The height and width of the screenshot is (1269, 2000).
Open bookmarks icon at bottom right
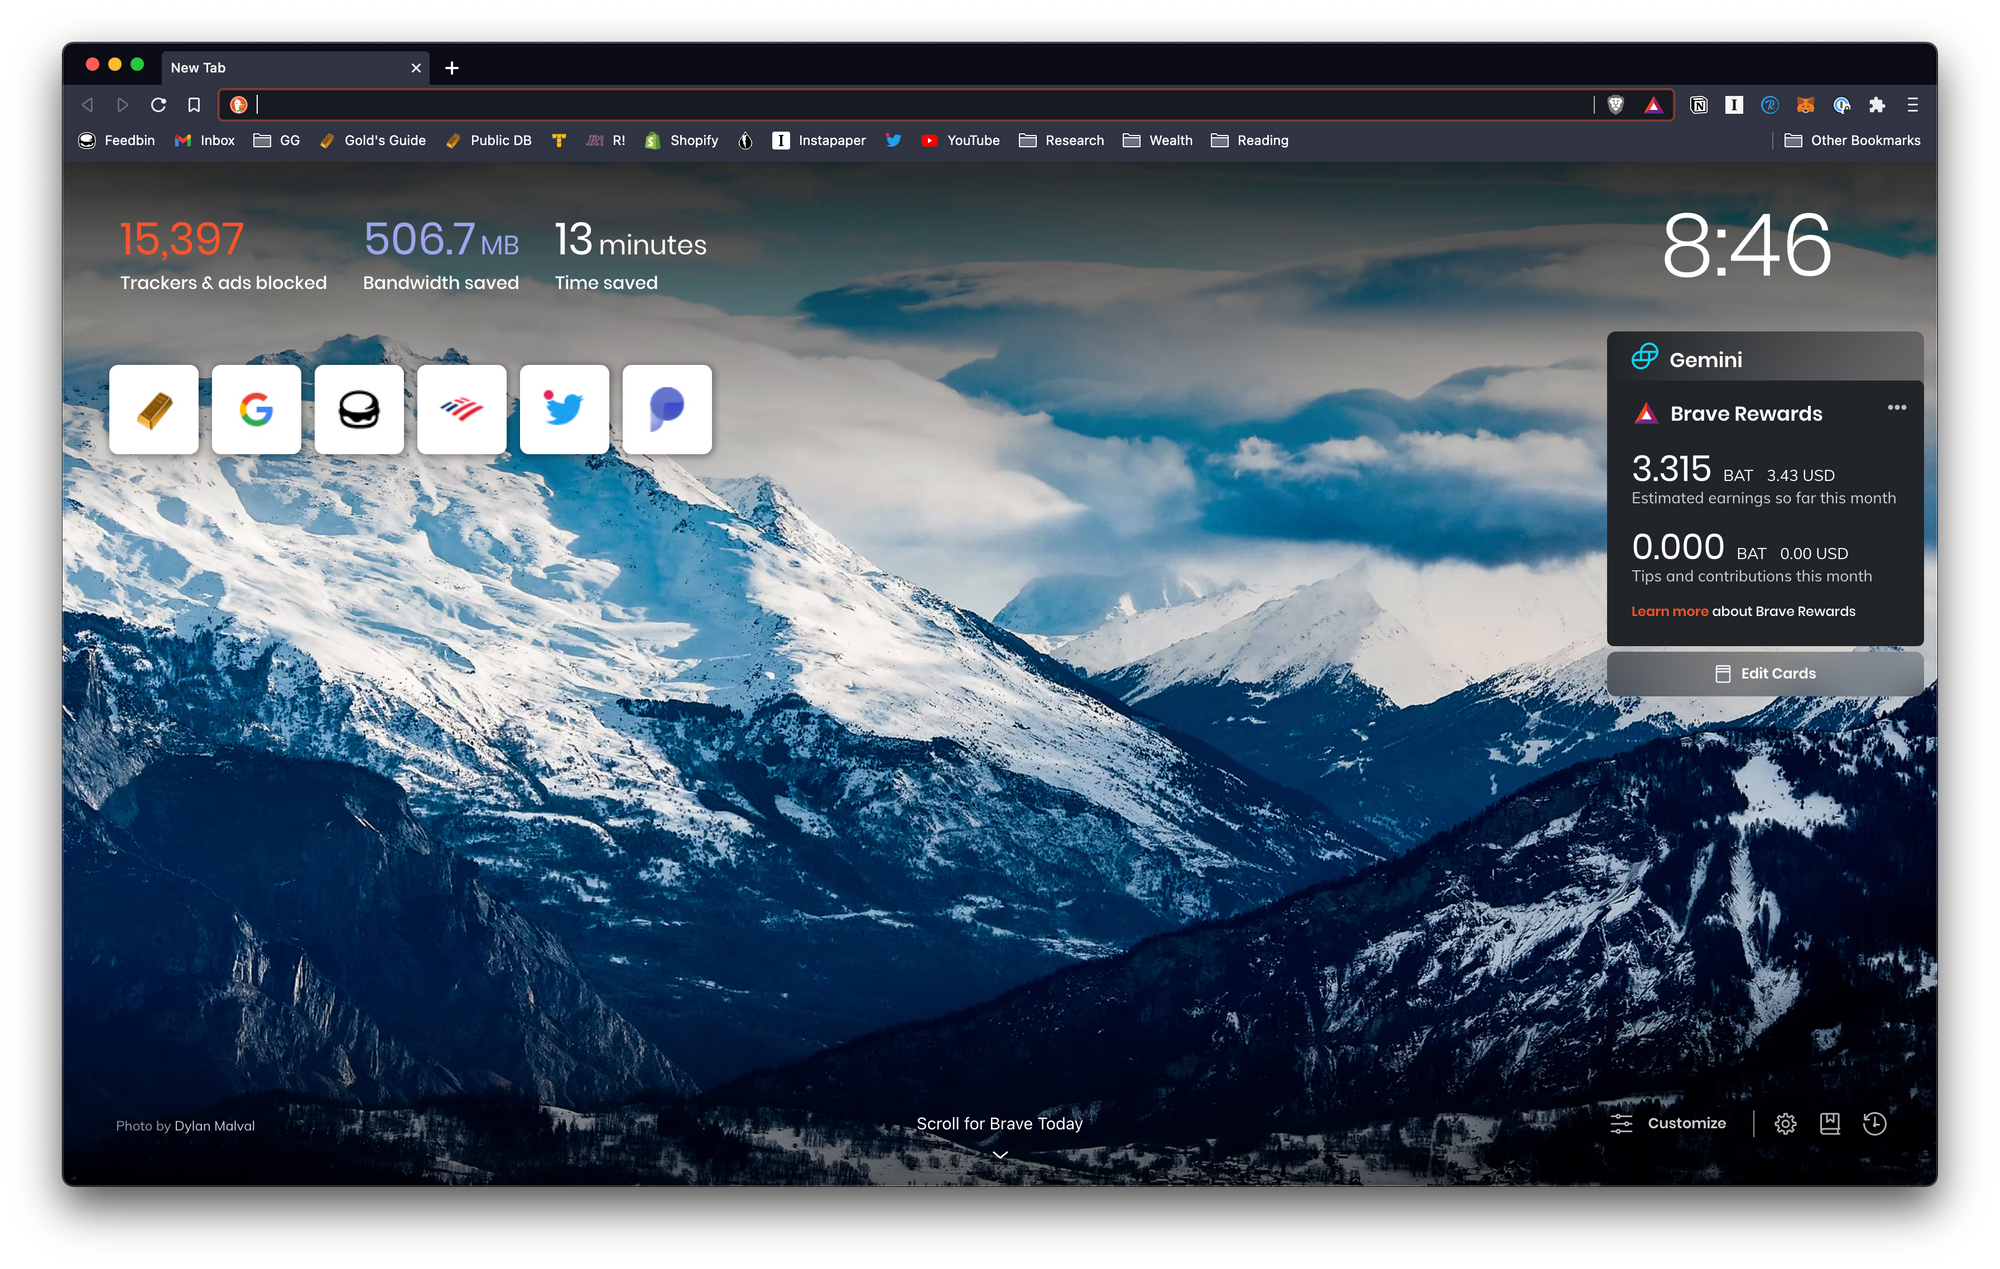(x=1829, y=1124)
